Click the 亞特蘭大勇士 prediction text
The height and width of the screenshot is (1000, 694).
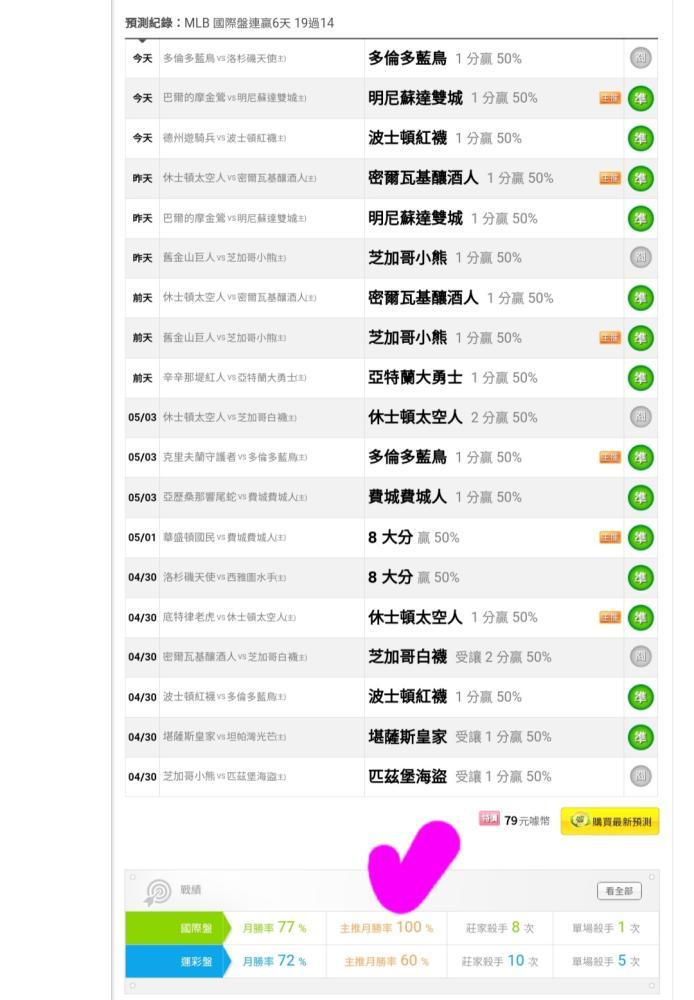pos(415,378)
